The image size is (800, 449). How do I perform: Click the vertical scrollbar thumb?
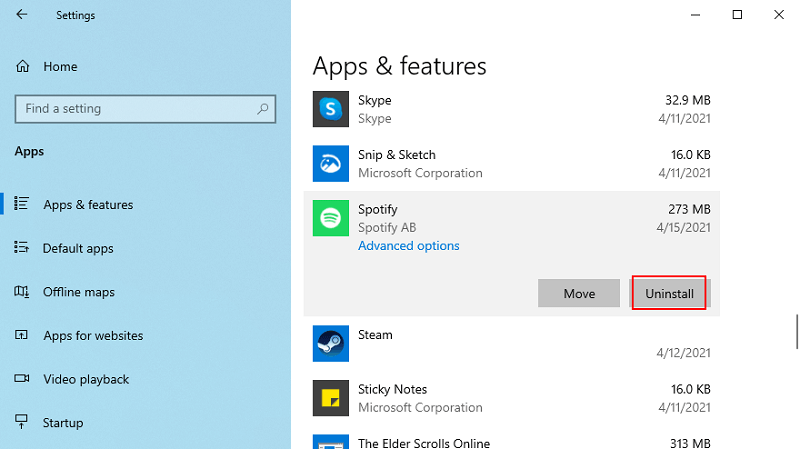point(796,331)
